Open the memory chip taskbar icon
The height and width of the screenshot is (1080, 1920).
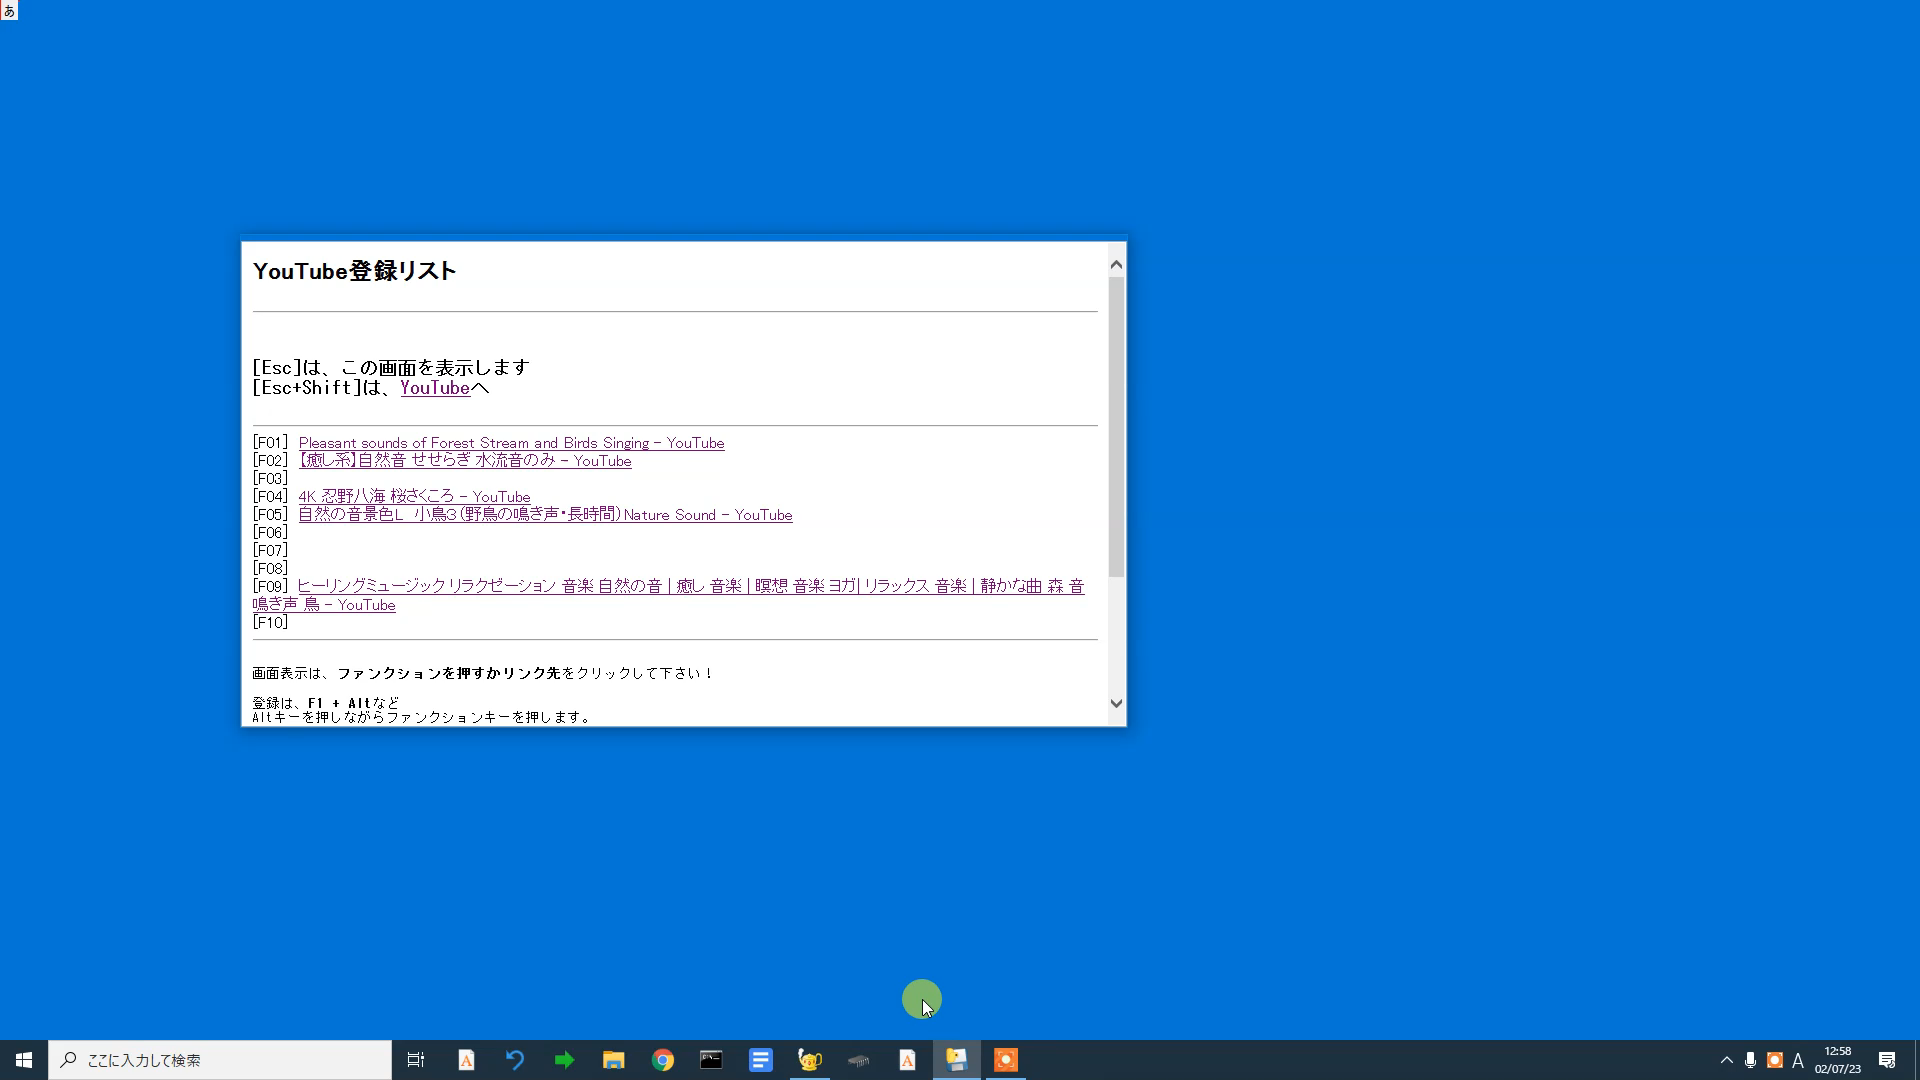click(x=858, y=1060)
